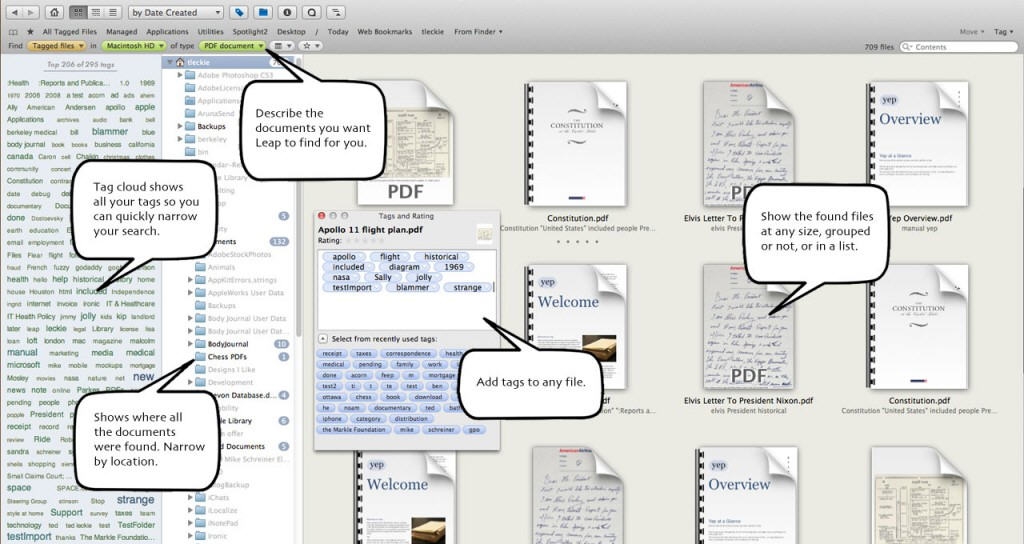
Task: Open the PDF document type dropdown
Action: click(x=232, y=46)
